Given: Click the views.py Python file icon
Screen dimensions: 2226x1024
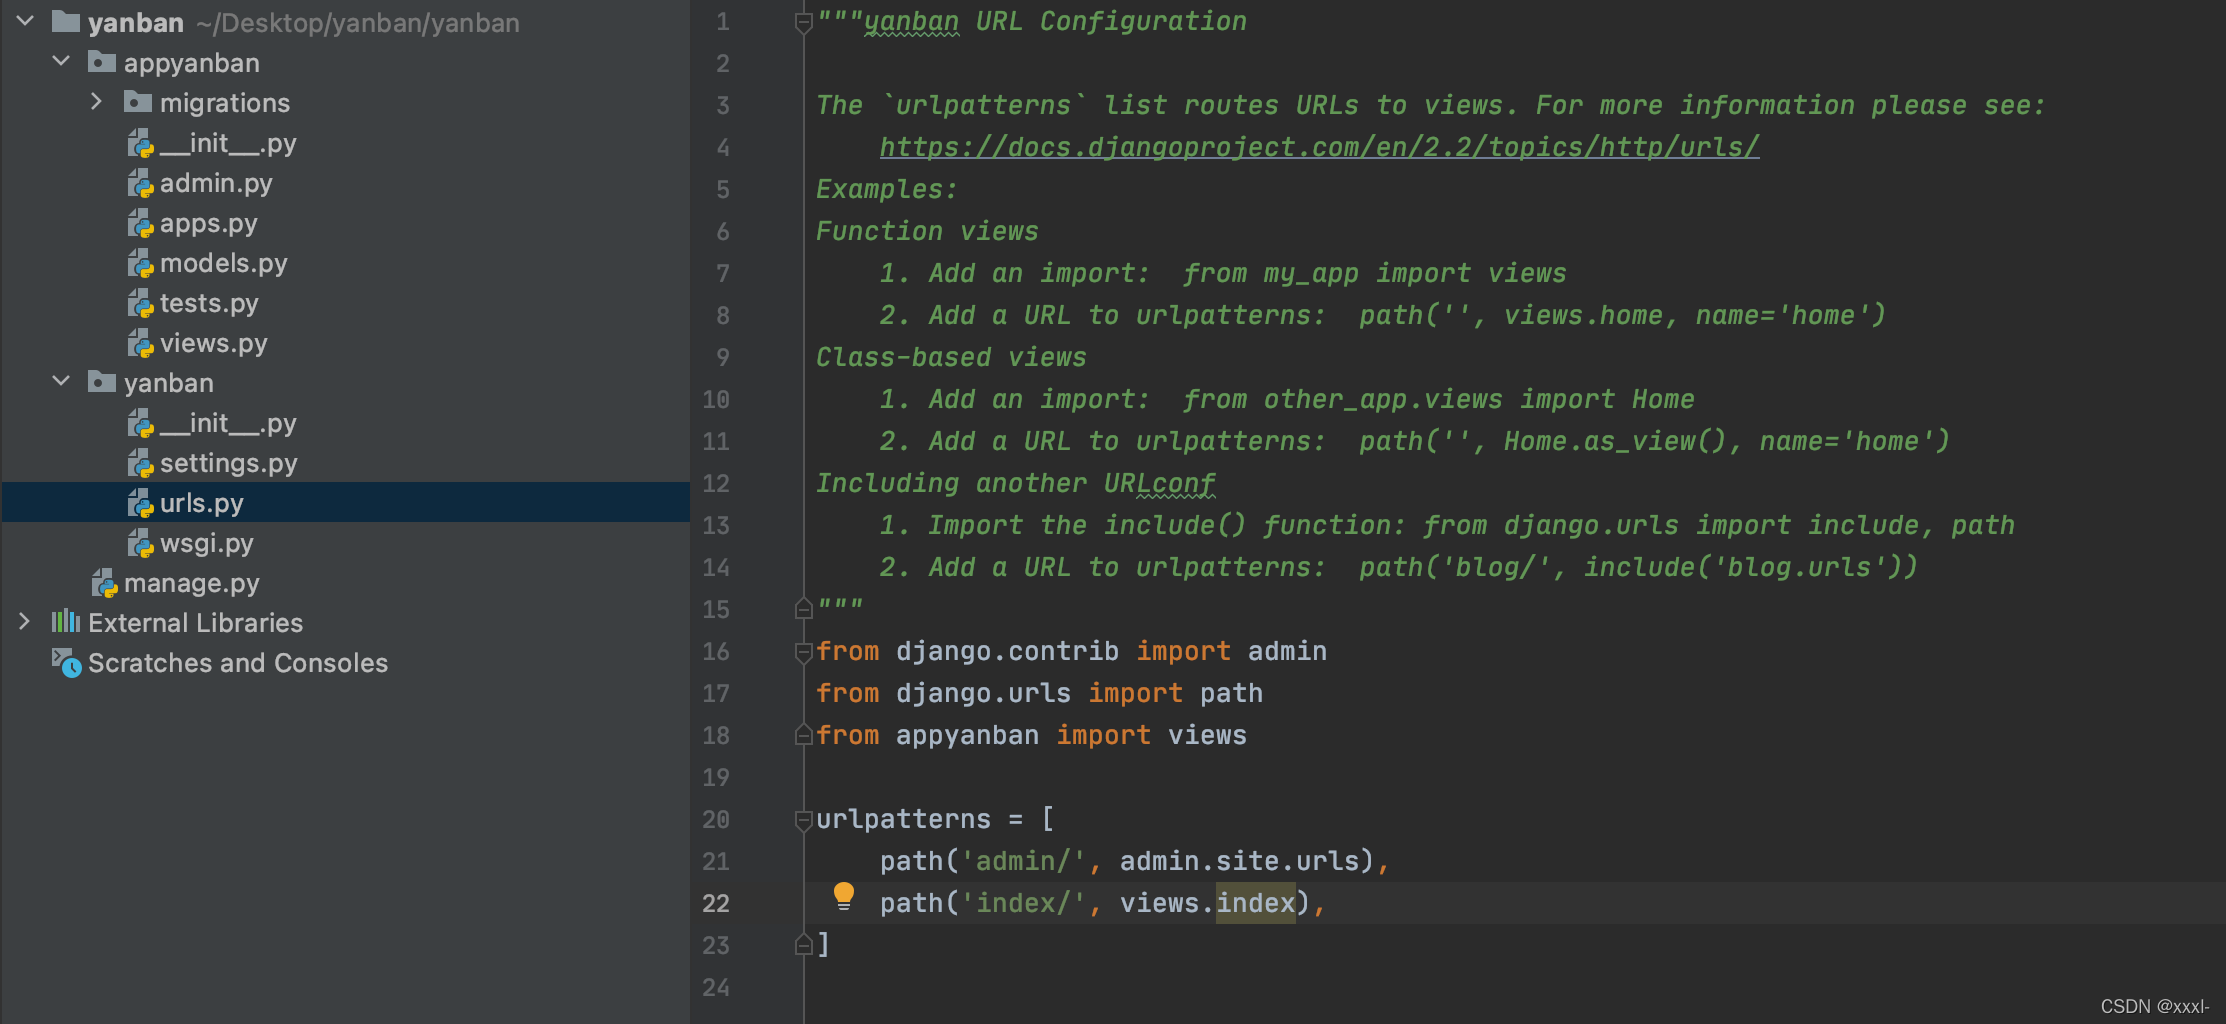Looking at the screenshot, I should coord(140,343).
